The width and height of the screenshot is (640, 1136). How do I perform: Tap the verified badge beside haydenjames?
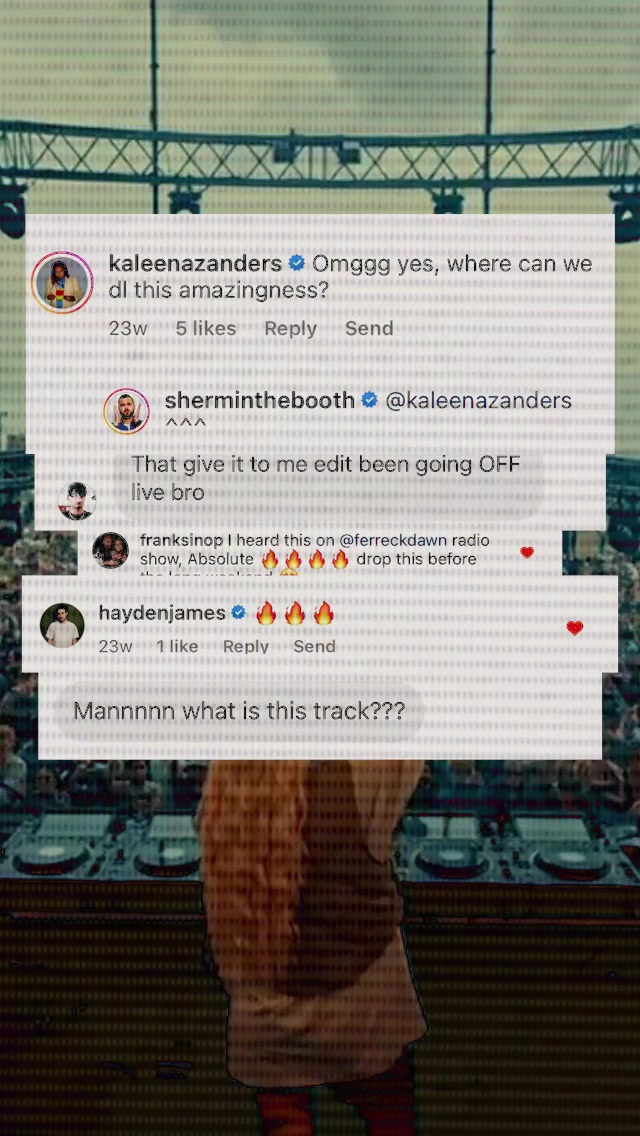238,614
